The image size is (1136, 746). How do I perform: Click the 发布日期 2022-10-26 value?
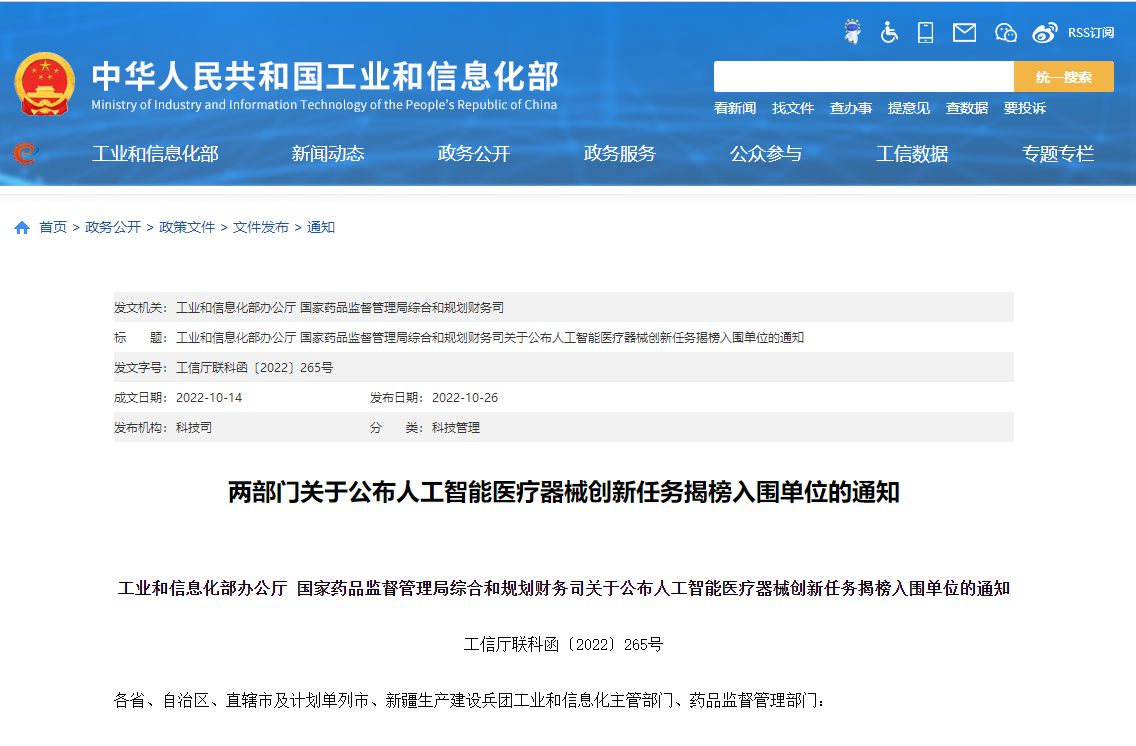pos(464,398)
